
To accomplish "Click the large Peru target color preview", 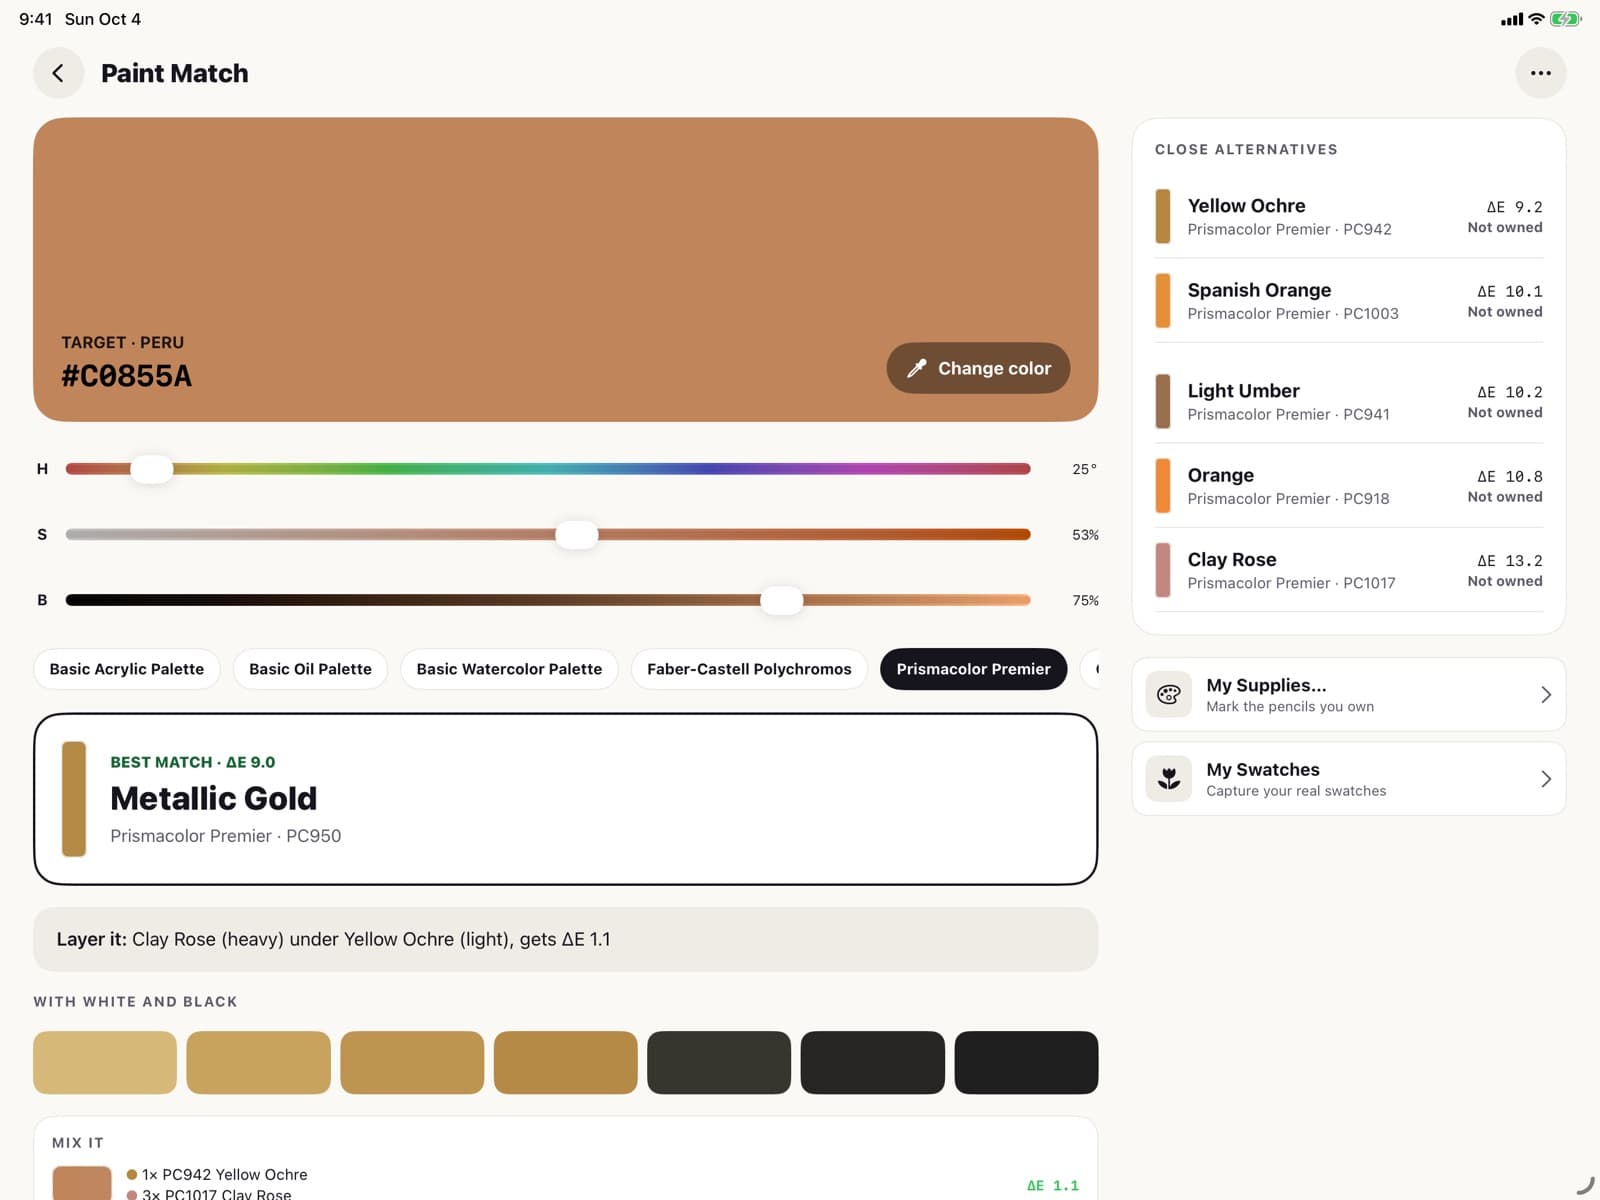I will pyautogui.click(x=565, y=269).
